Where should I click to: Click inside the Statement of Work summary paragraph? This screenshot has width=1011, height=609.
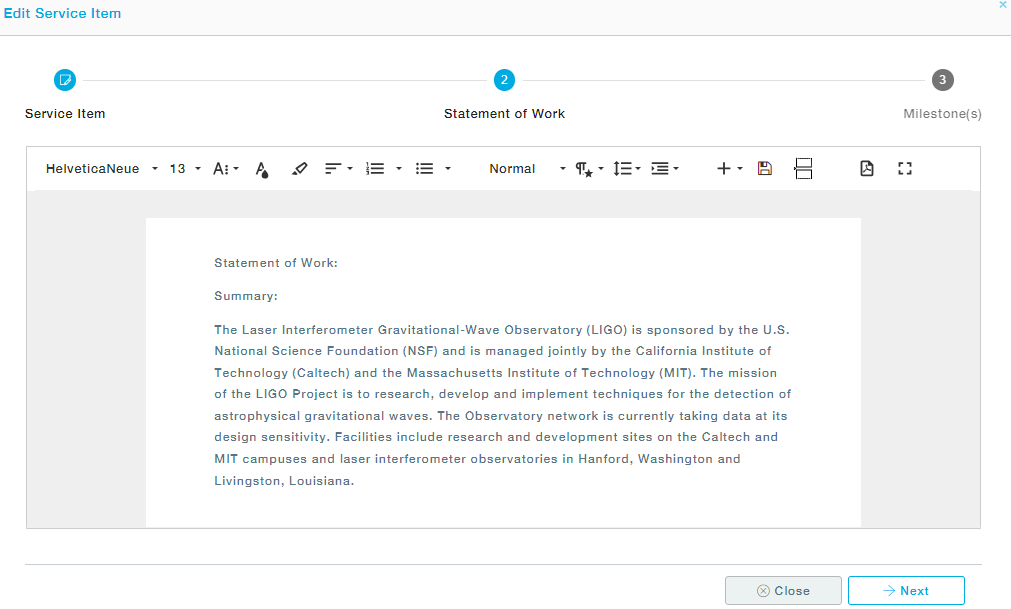502,405
